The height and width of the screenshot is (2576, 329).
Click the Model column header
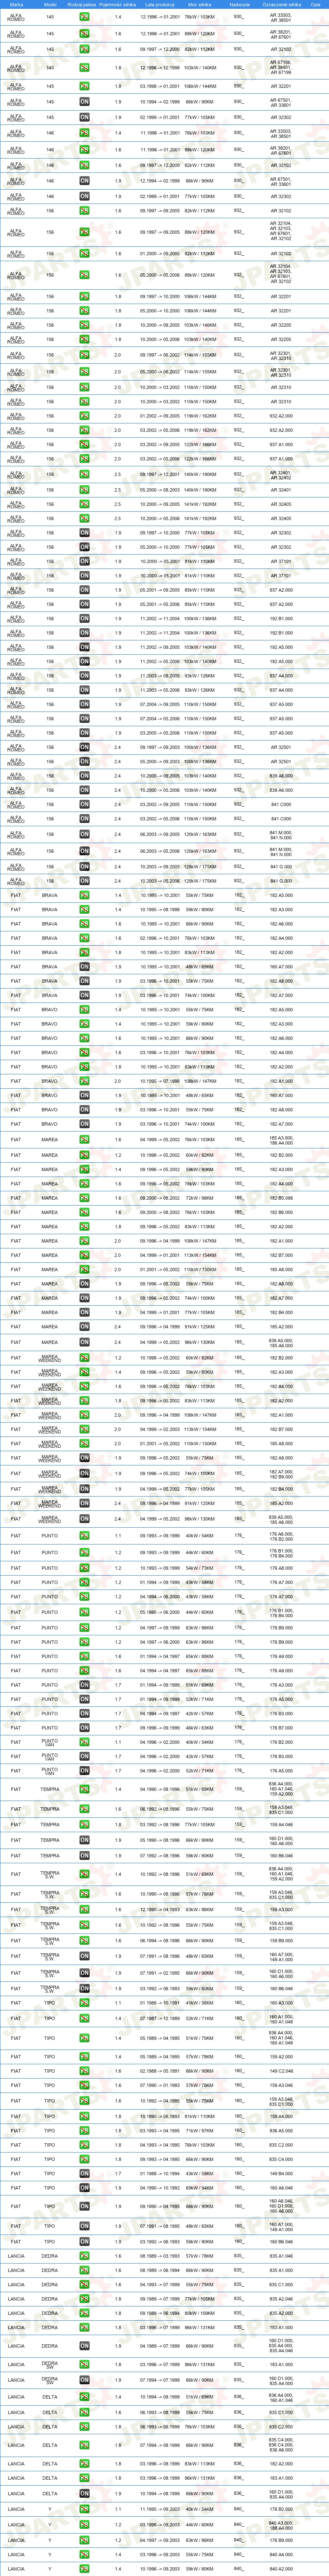50,5
